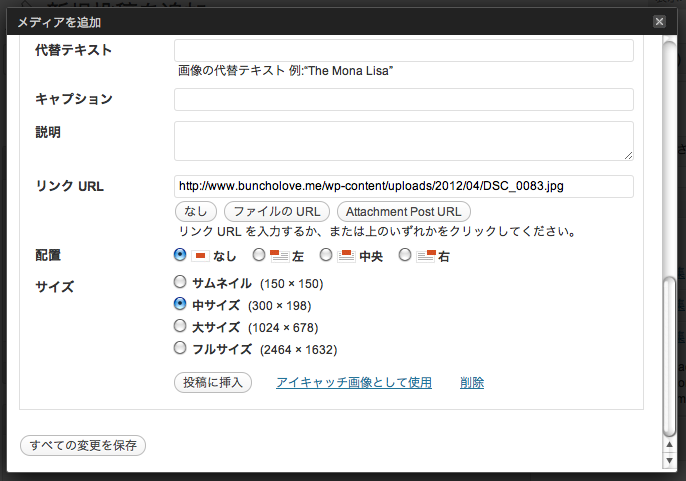686x481 pixels.
Task: Click the ファイルの URL button
Action: [x=277, y=212]
